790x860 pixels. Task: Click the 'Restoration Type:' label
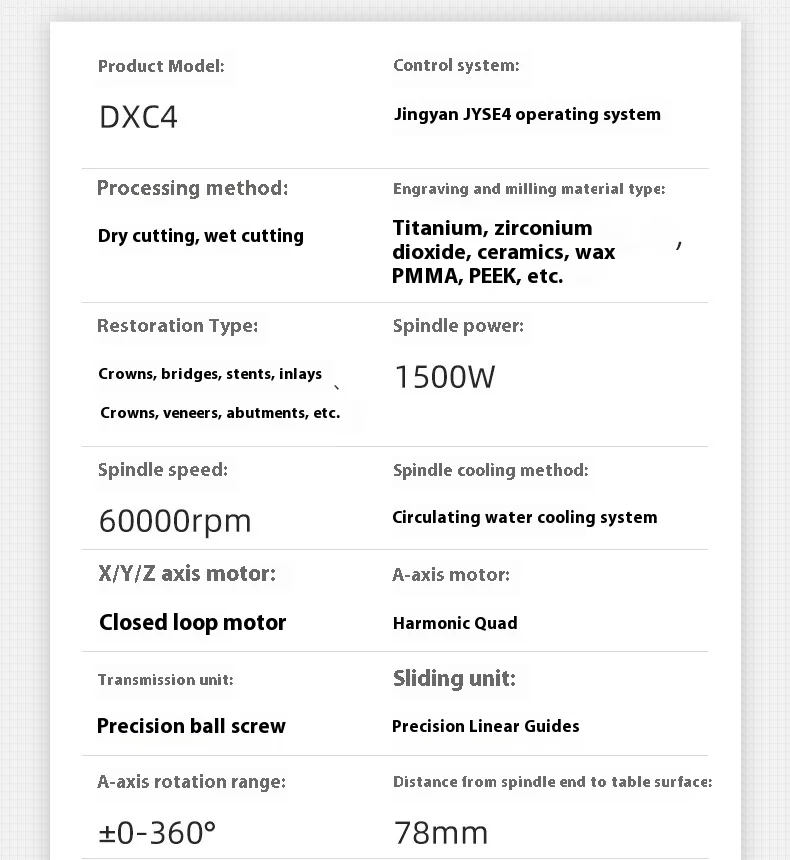click(x=177, y=325)
